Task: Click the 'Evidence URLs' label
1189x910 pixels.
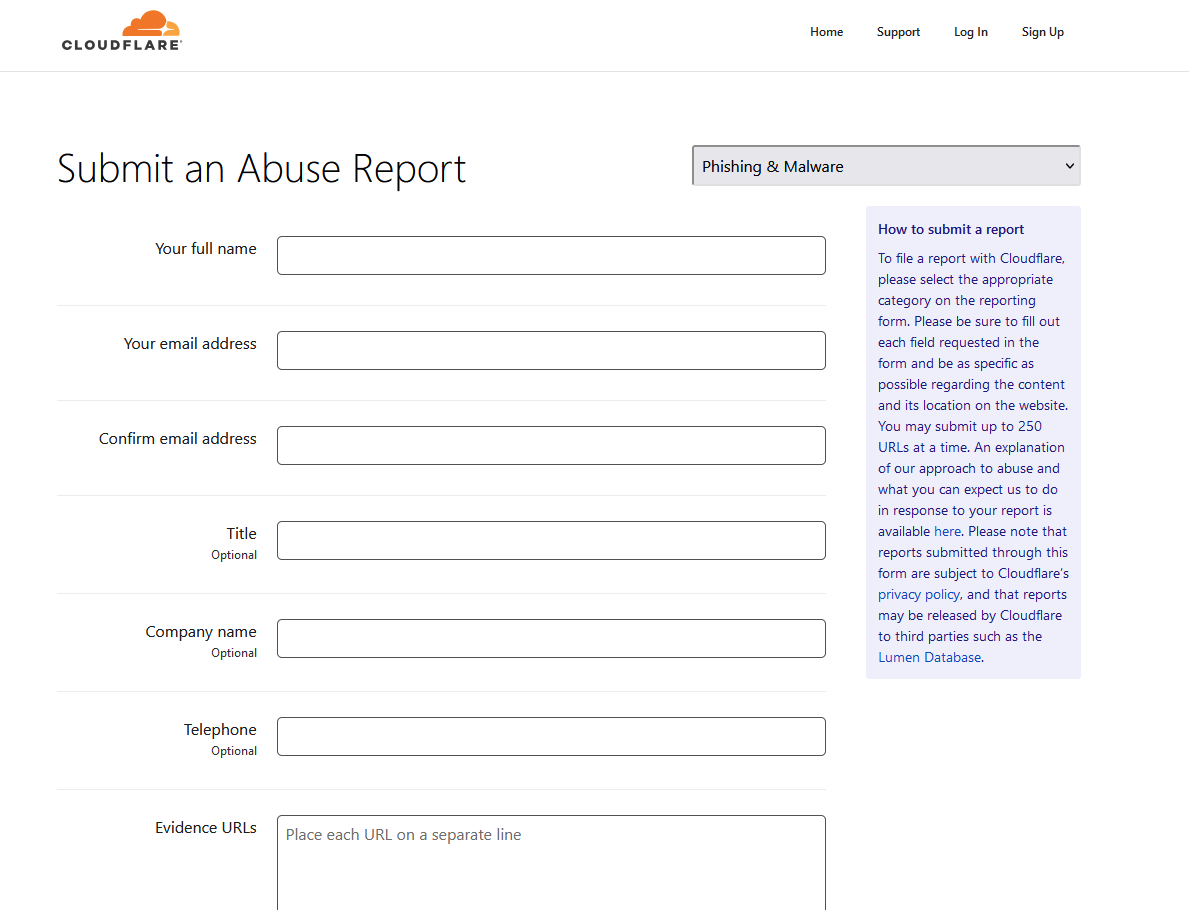Action: pos(205,827)
